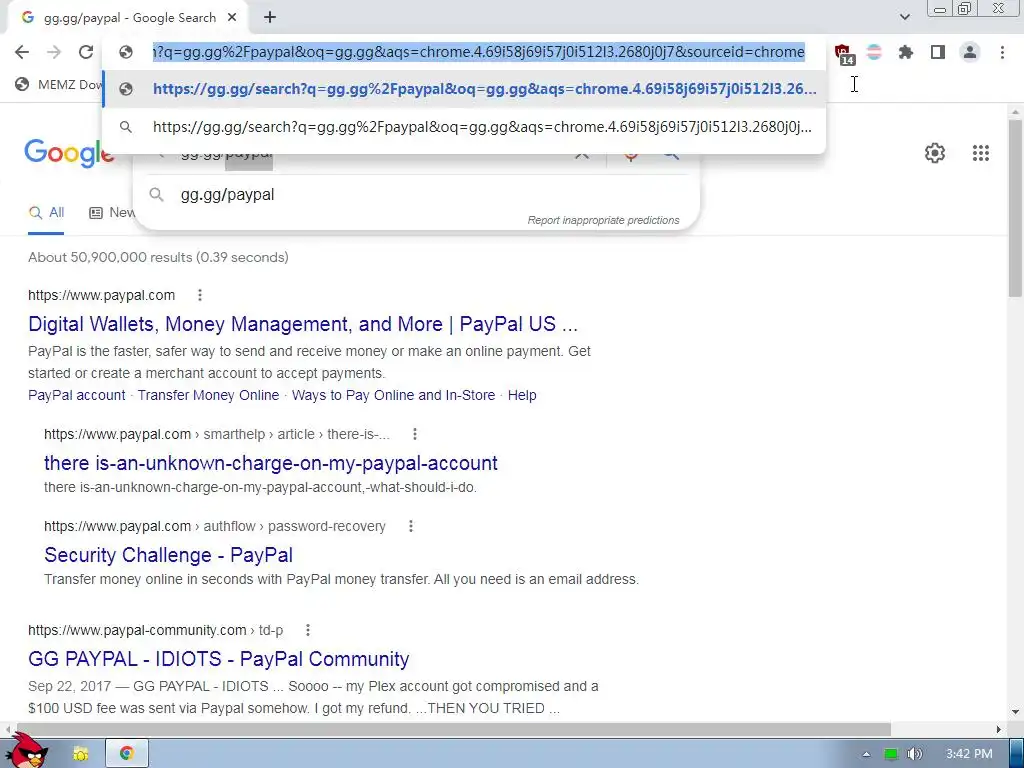Open the tab search chevron dropdown
The width and height of the screenshot is (1024, 768).
[x=904, y=17]
